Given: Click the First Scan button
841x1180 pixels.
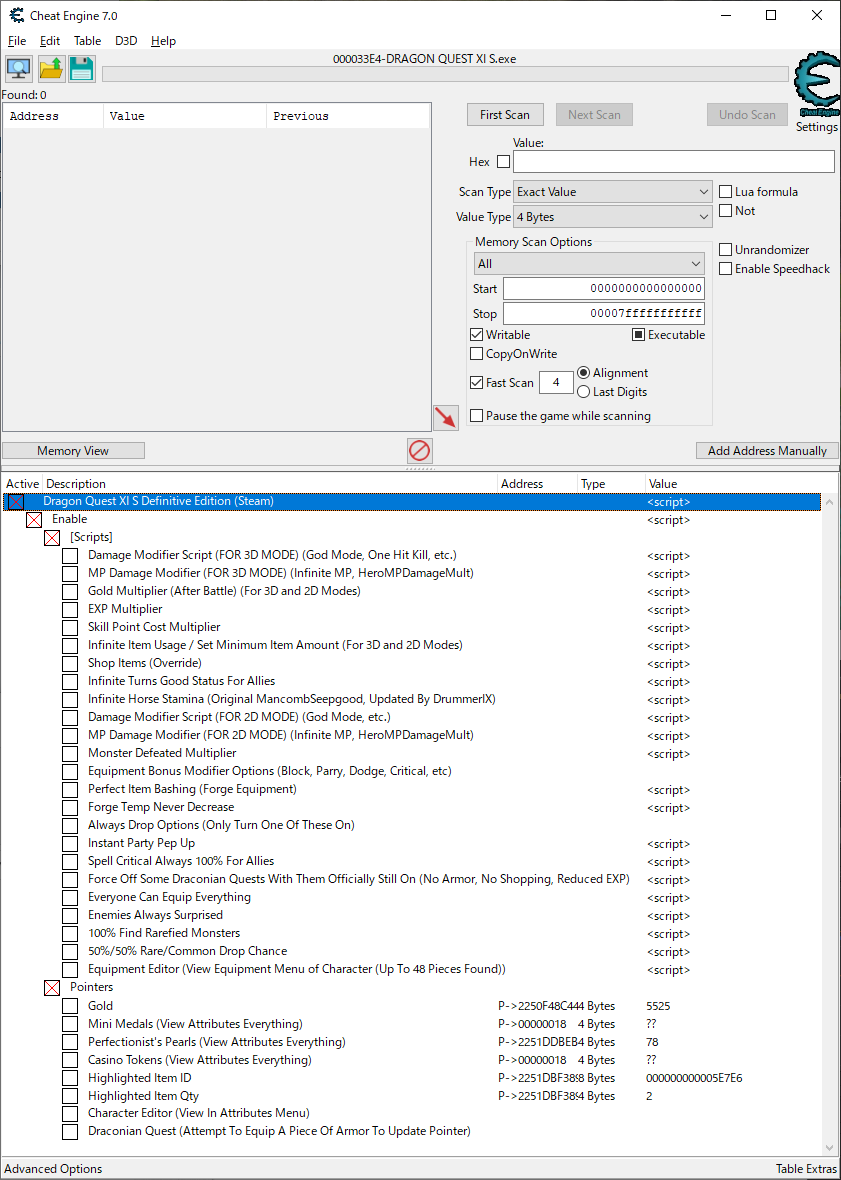Looking at the screenshot, I should [504, 114].
